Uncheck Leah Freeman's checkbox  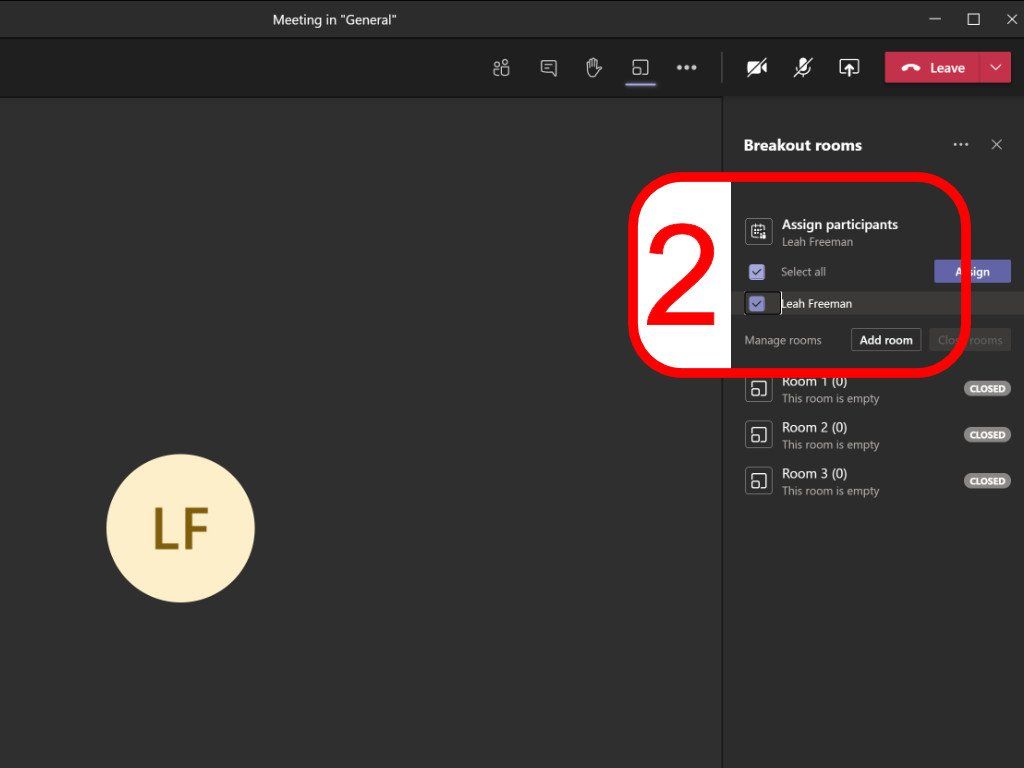759,302
